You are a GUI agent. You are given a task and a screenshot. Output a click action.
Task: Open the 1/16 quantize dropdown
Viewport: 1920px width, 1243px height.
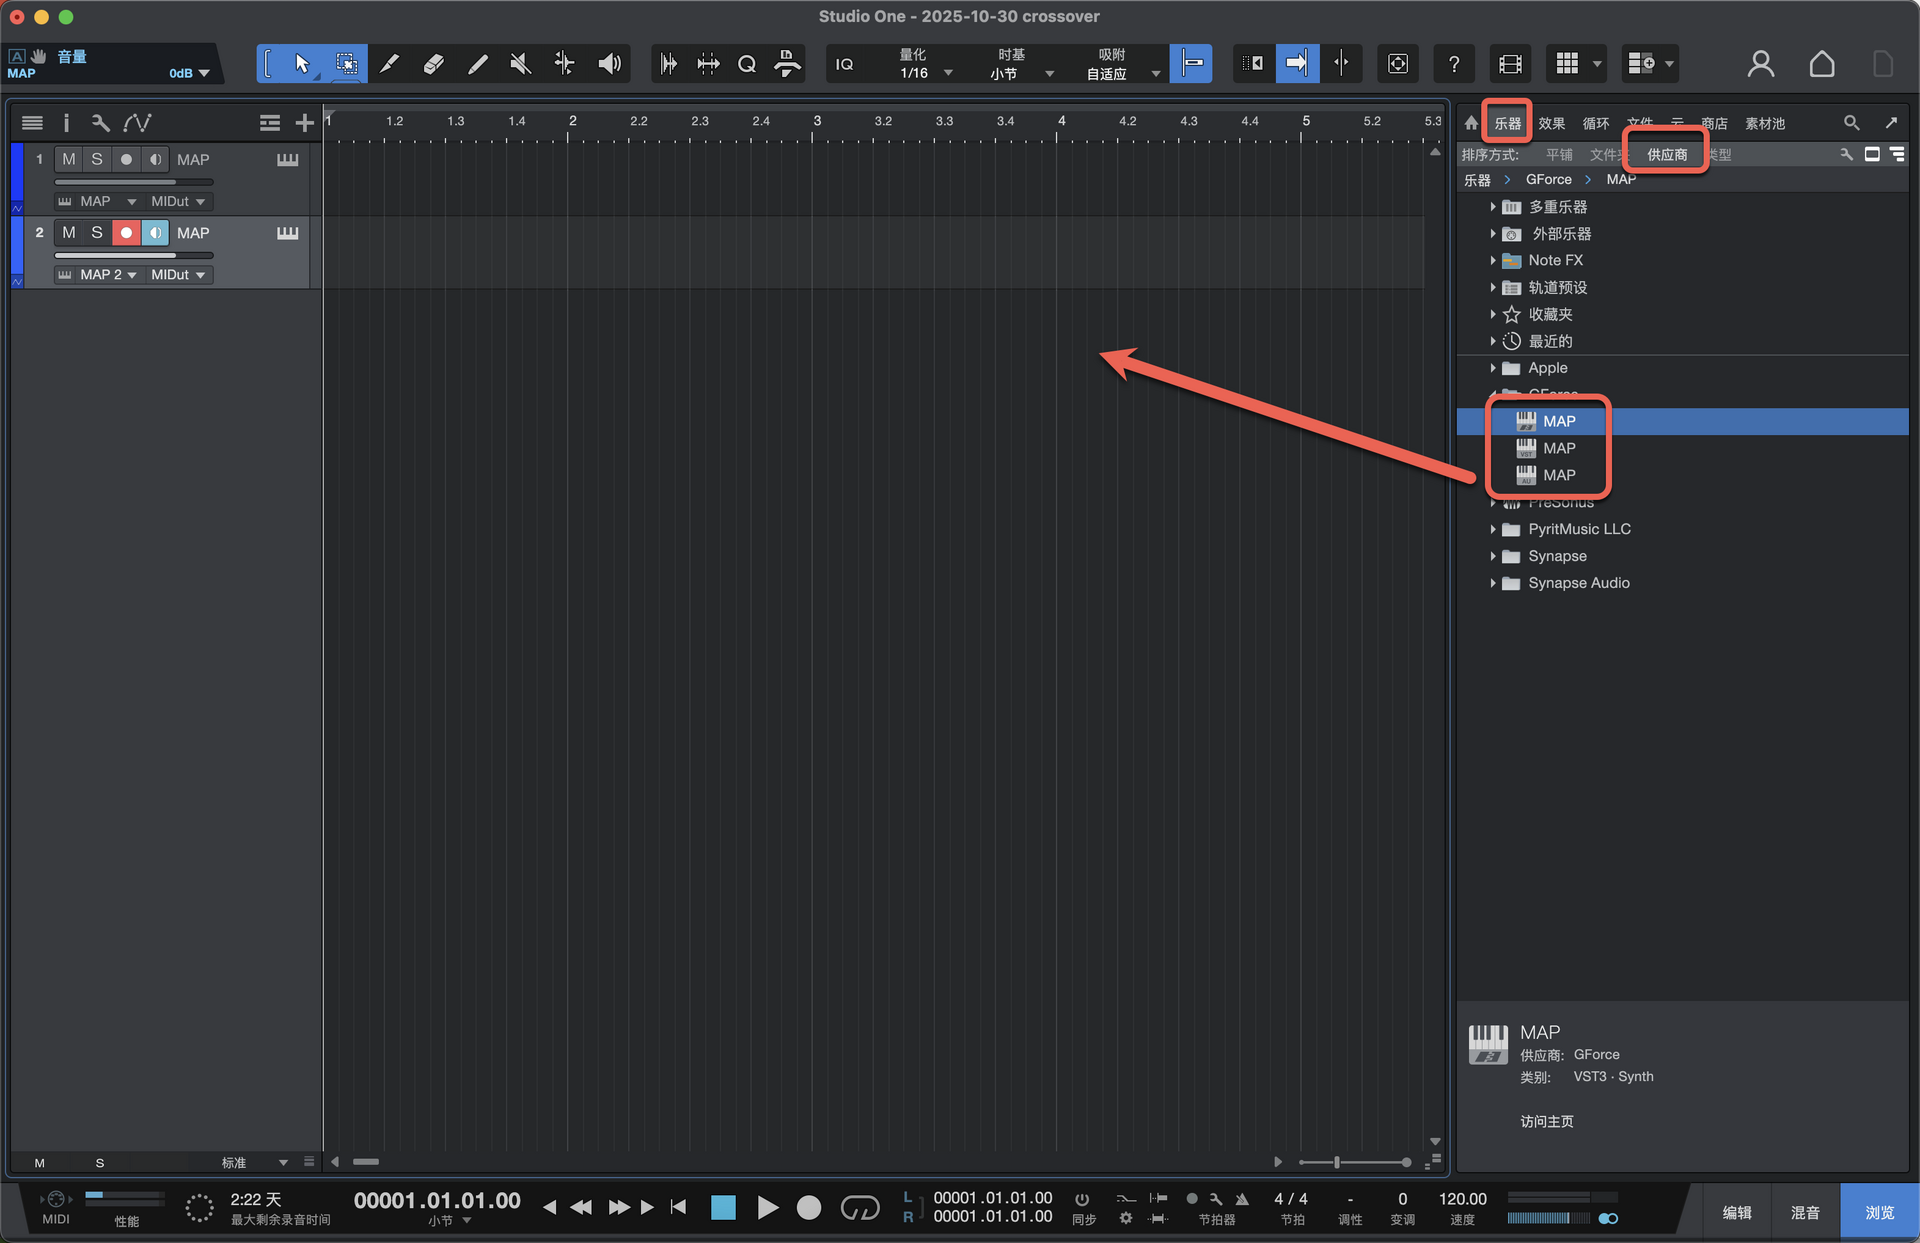(x=926, y=73)
